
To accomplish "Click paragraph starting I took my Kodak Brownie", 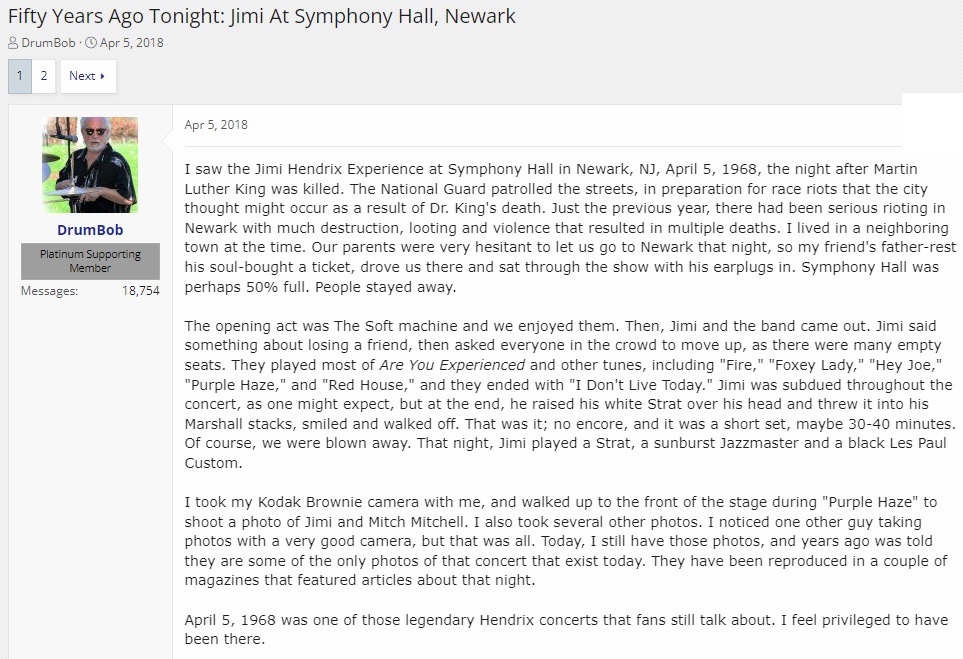I will (566, 541).
